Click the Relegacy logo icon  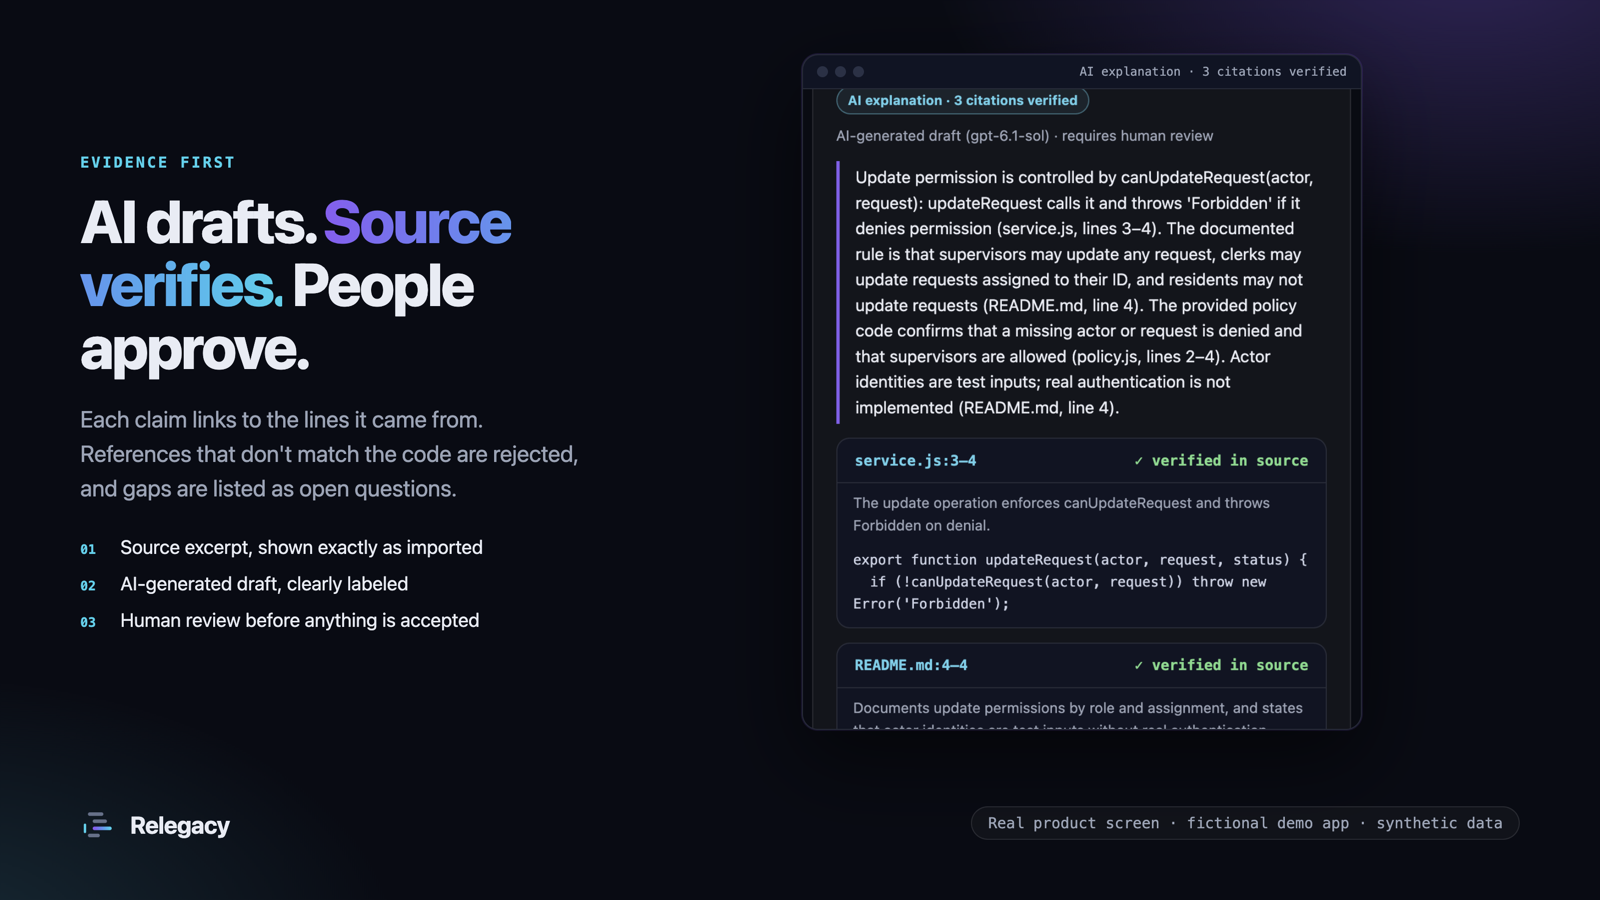(97, 825)
